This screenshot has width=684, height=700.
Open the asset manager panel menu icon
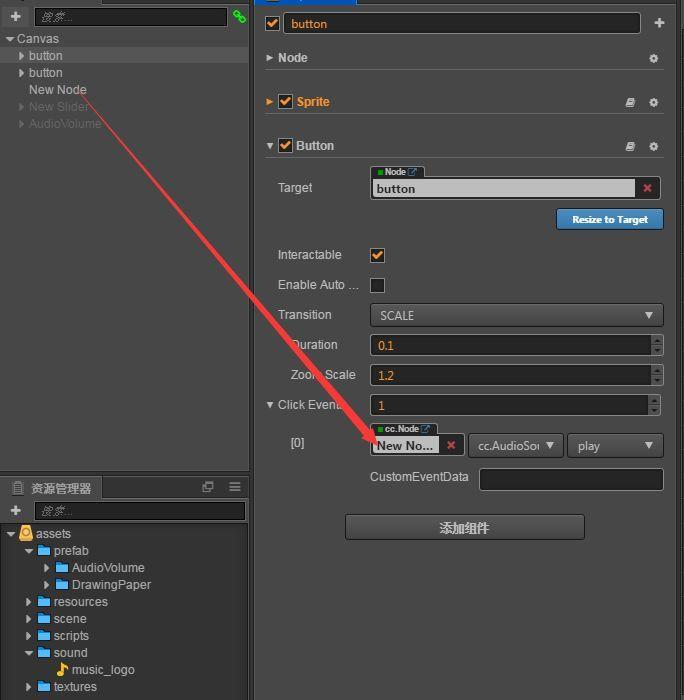(235, 487)
